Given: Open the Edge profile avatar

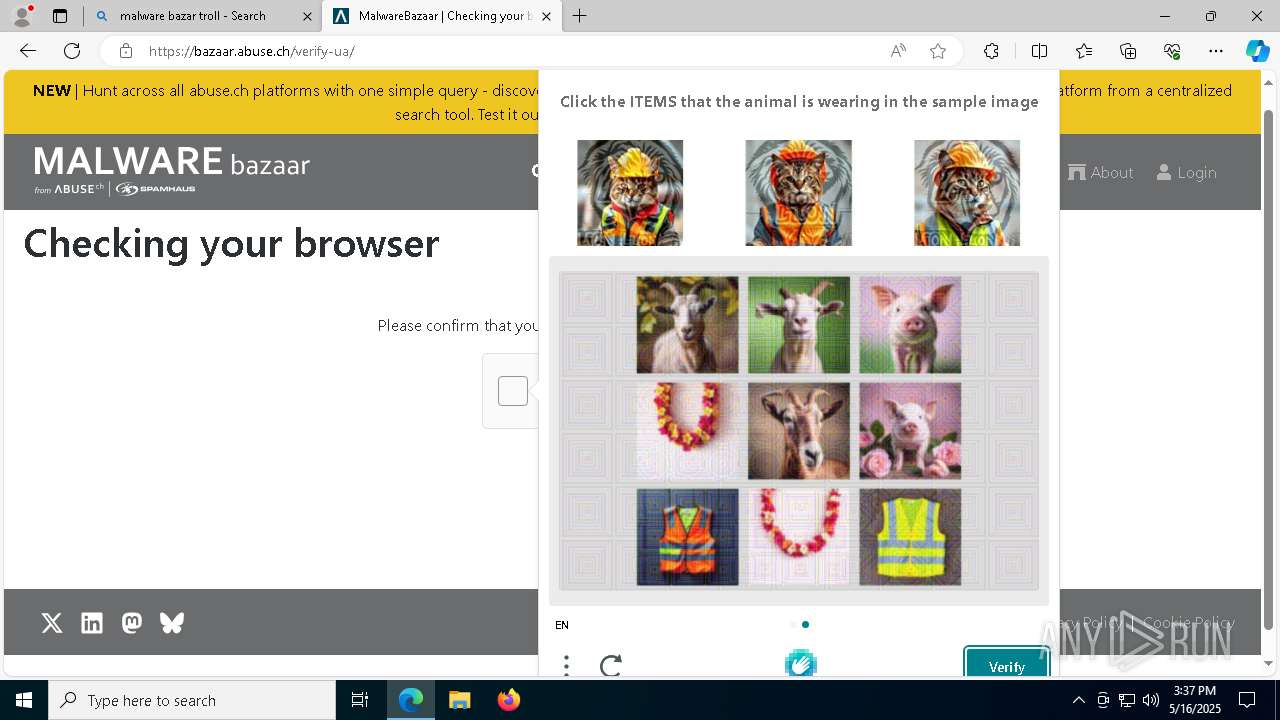Looking at the screenshot, I should [22, 16].
